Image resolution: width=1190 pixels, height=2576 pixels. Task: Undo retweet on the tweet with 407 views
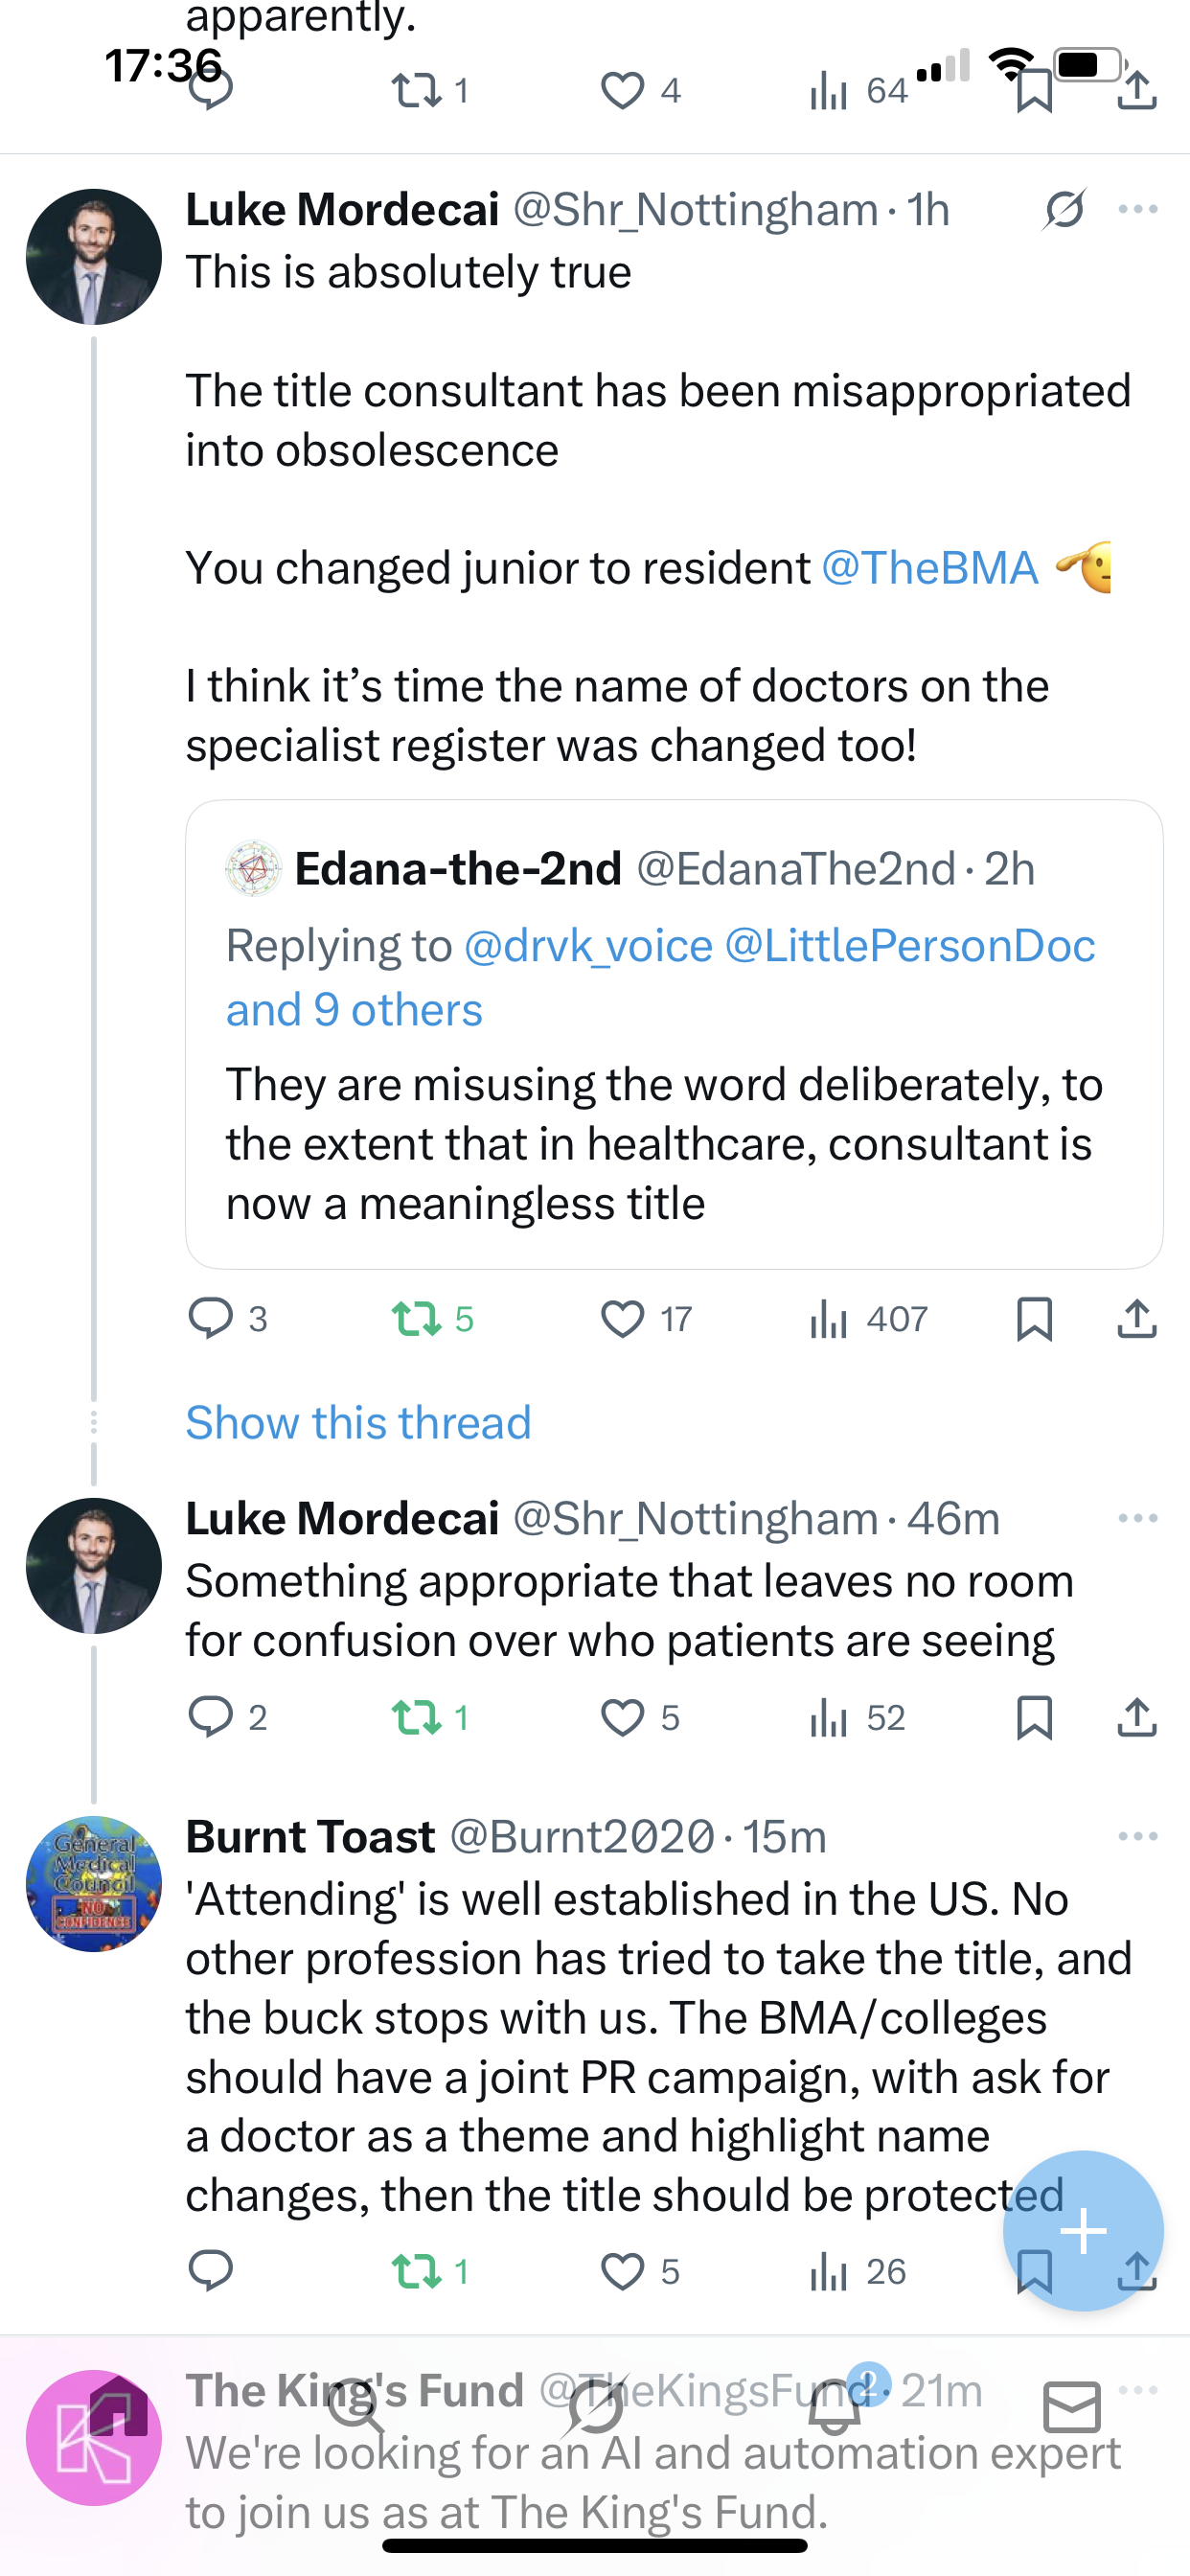416,1319
